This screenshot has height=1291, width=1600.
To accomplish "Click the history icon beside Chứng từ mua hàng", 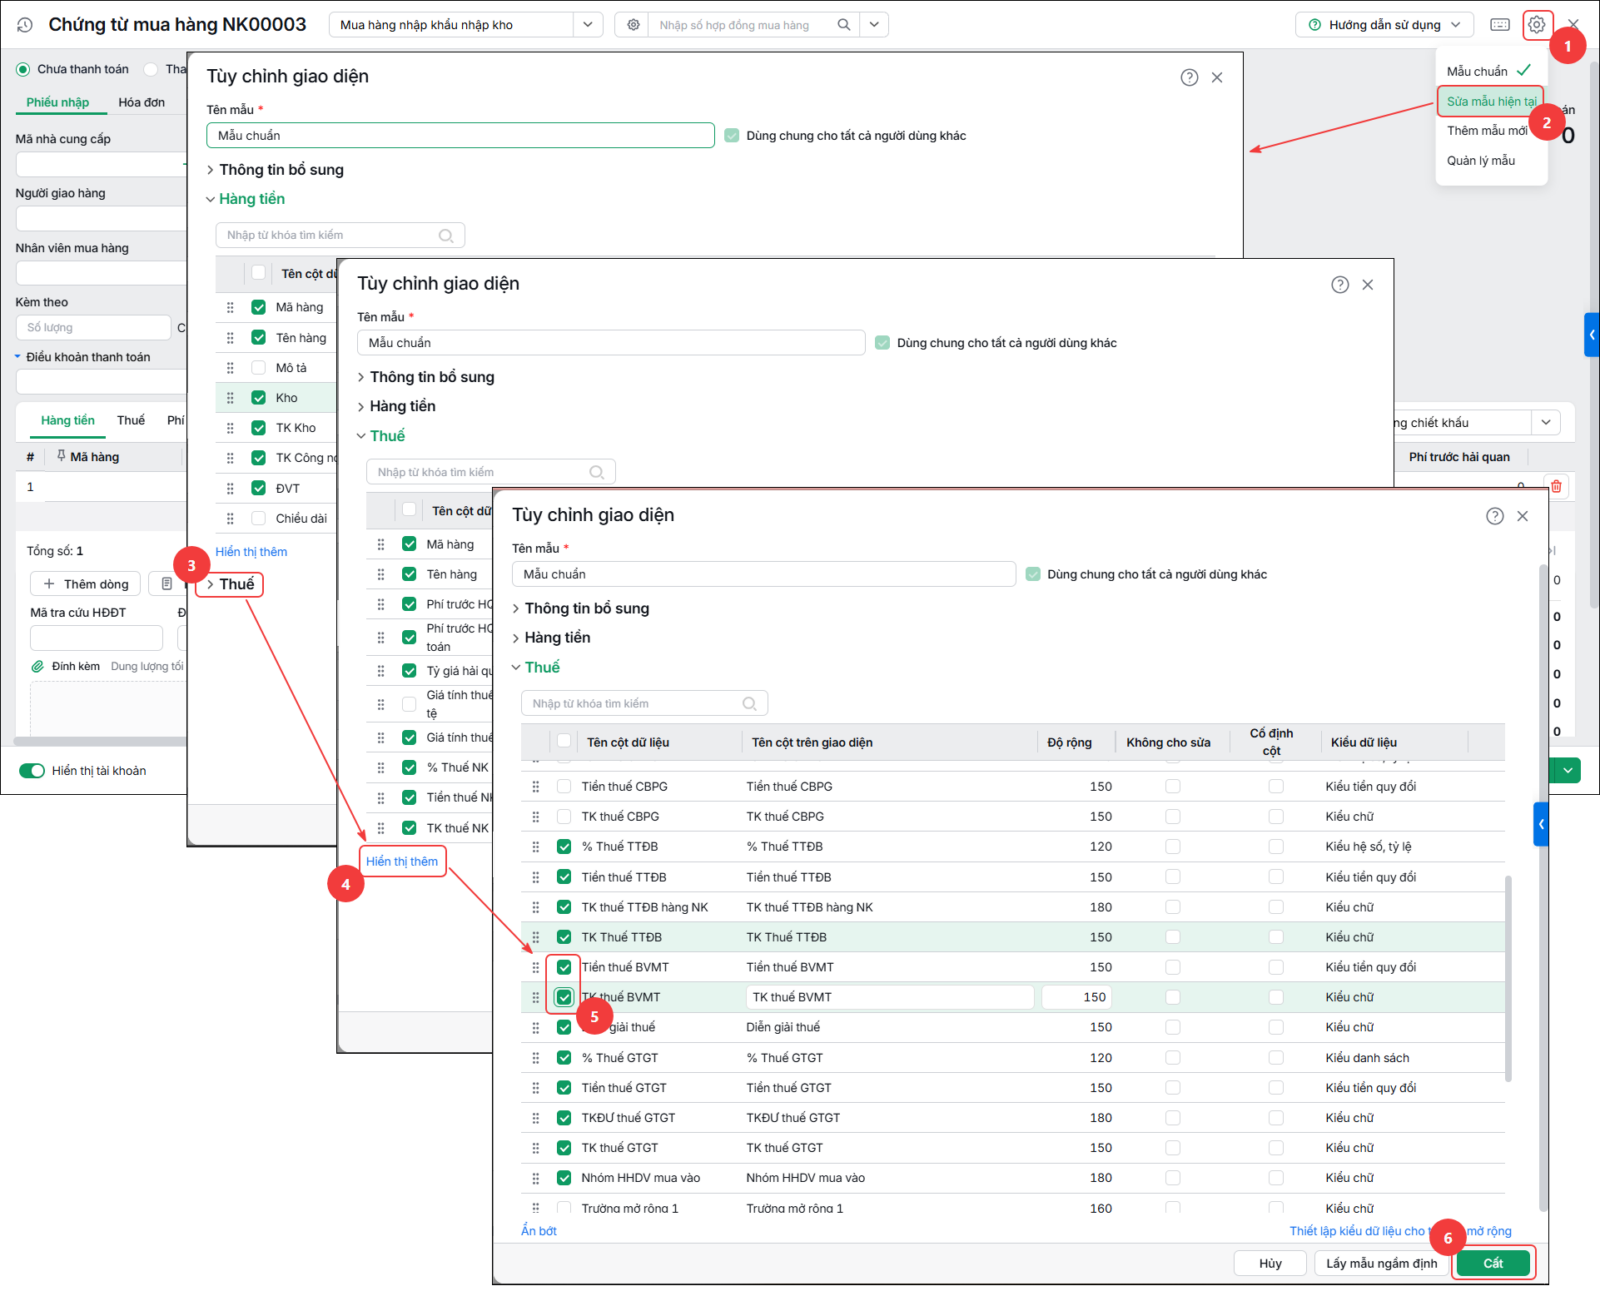I will click(x=25, y=25).
